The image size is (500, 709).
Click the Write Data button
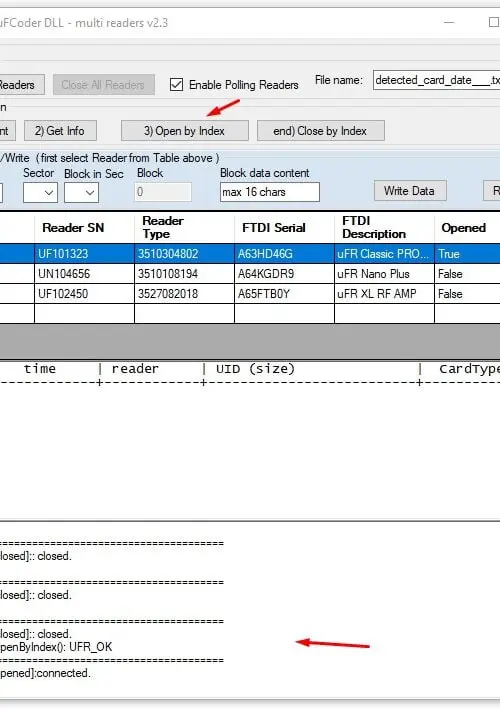point(410,191)
